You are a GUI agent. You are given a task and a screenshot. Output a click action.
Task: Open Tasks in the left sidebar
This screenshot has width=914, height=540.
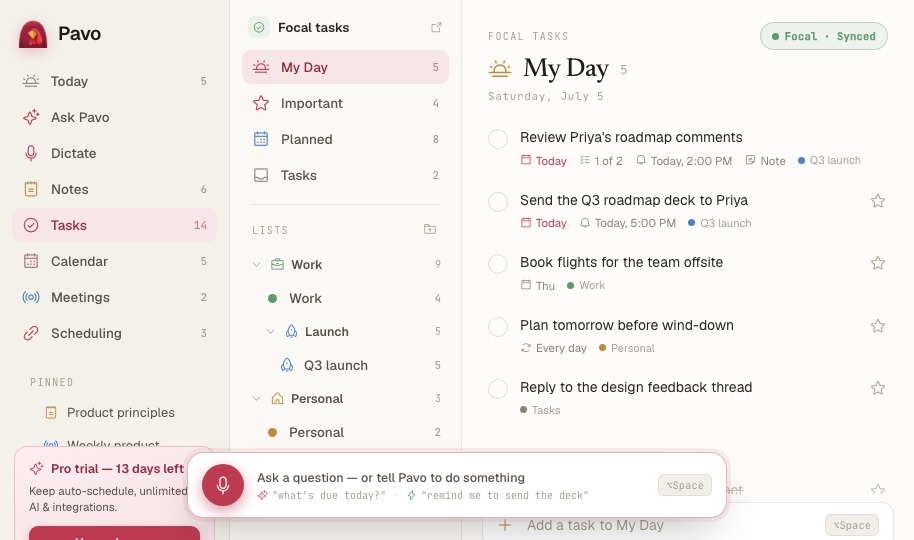tap(114, 225)
